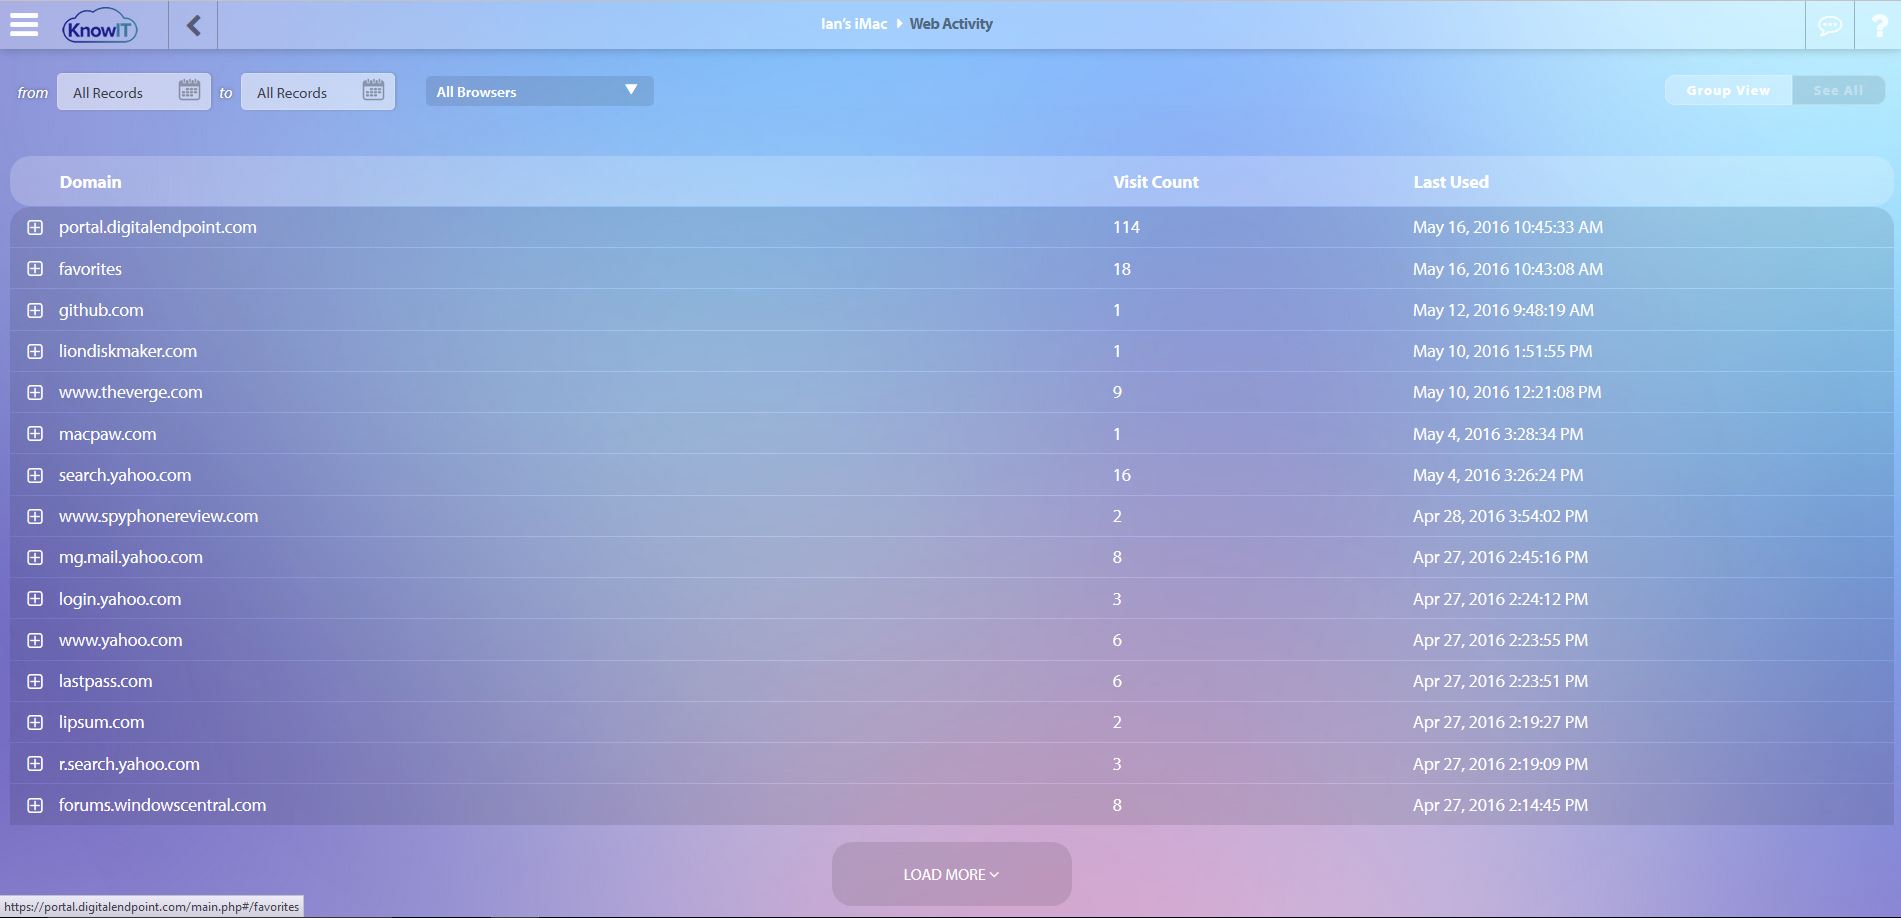Expand the www.theverge.com row

(x=35, y=392)
